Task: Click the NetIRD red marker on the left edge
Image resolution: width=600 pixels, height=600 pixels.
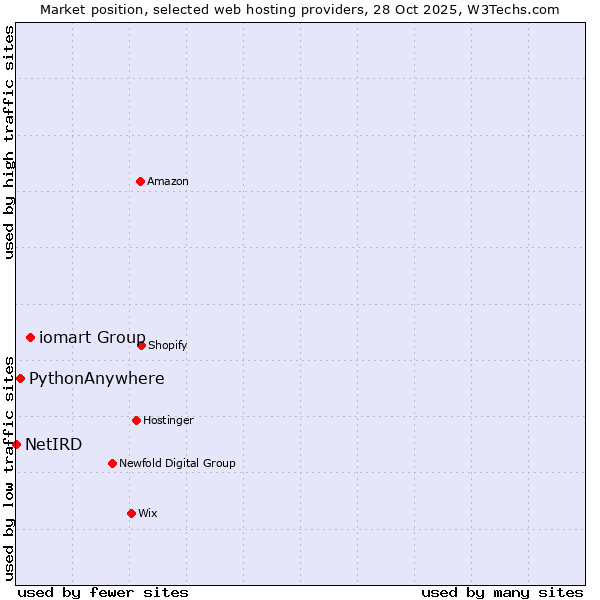Action: 16,444
